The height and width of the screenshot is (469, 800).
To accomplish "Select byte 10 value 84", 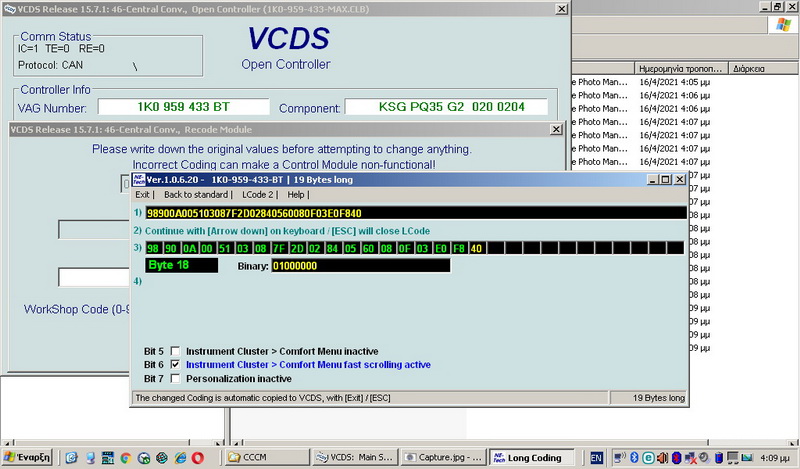I will 333,249.
